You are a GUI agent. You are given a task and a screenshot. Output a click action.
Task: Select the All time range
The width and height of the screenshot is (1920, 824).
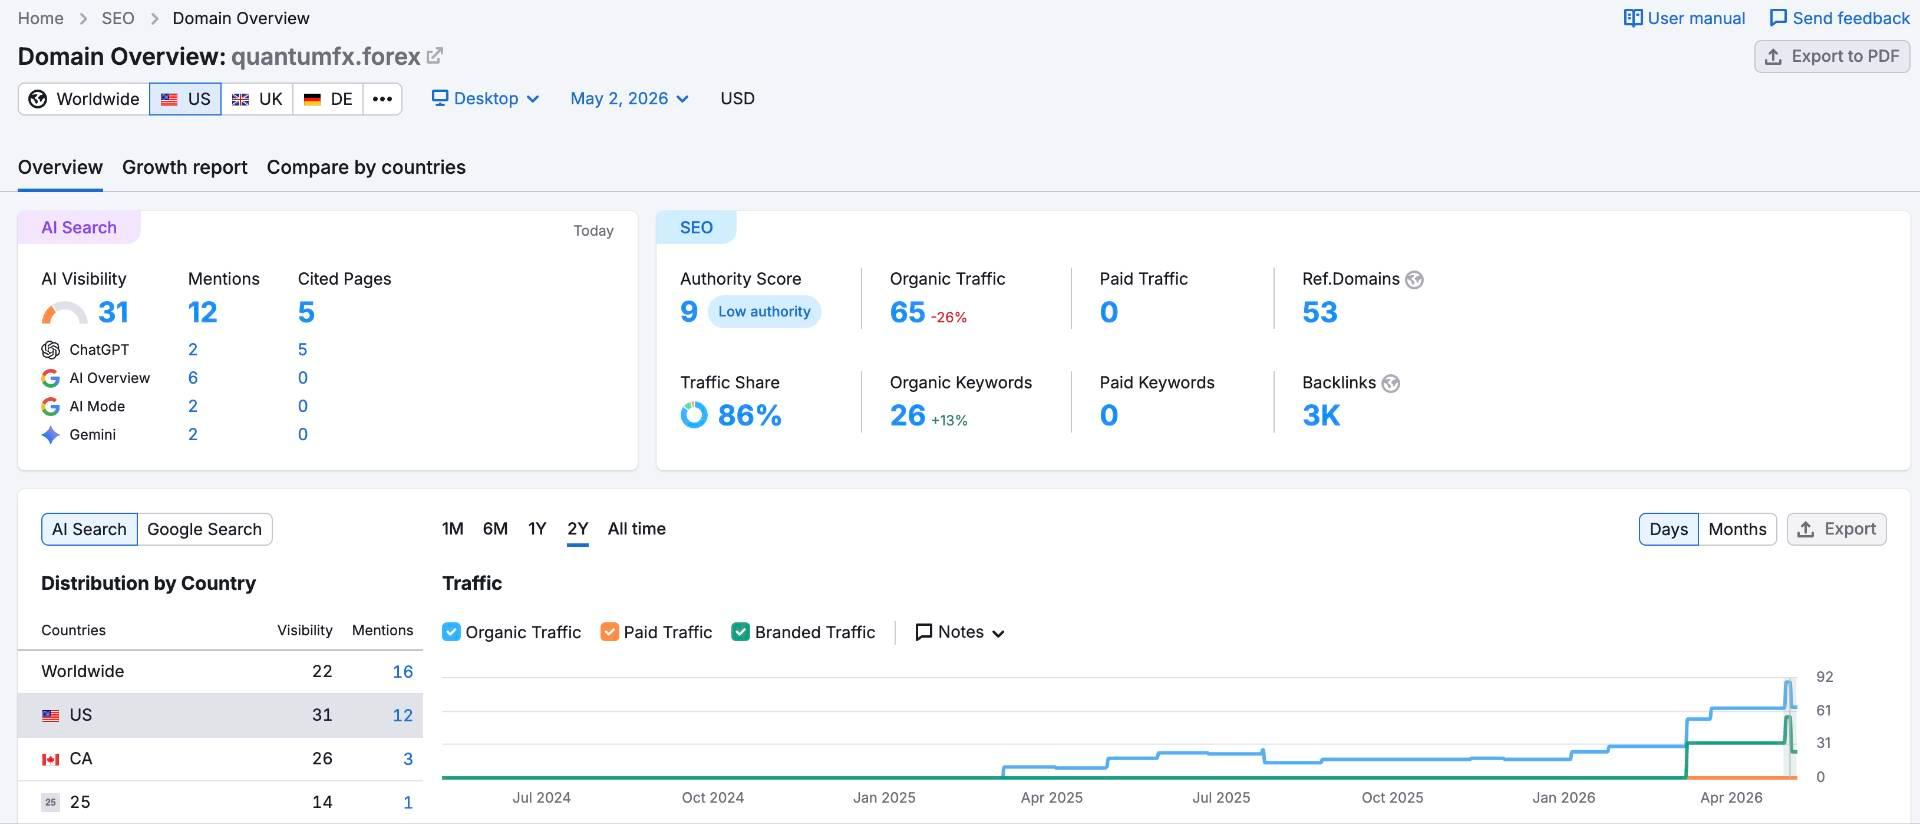pyautogui.click(x=636, y=529)
